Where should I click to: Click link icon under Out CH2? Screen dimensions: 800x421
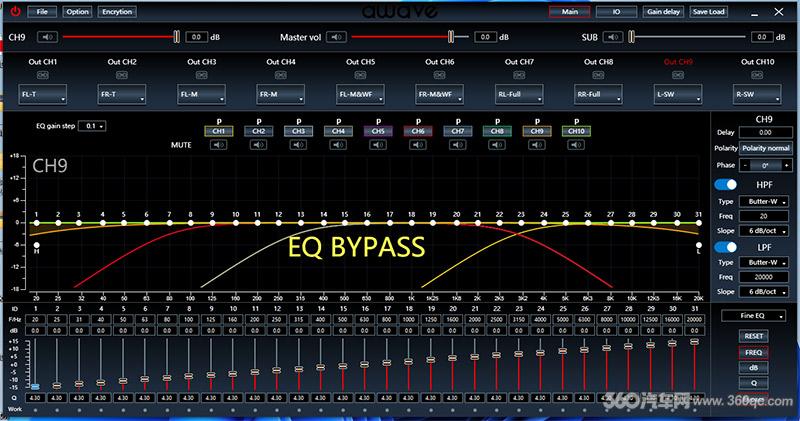point(121,75)
